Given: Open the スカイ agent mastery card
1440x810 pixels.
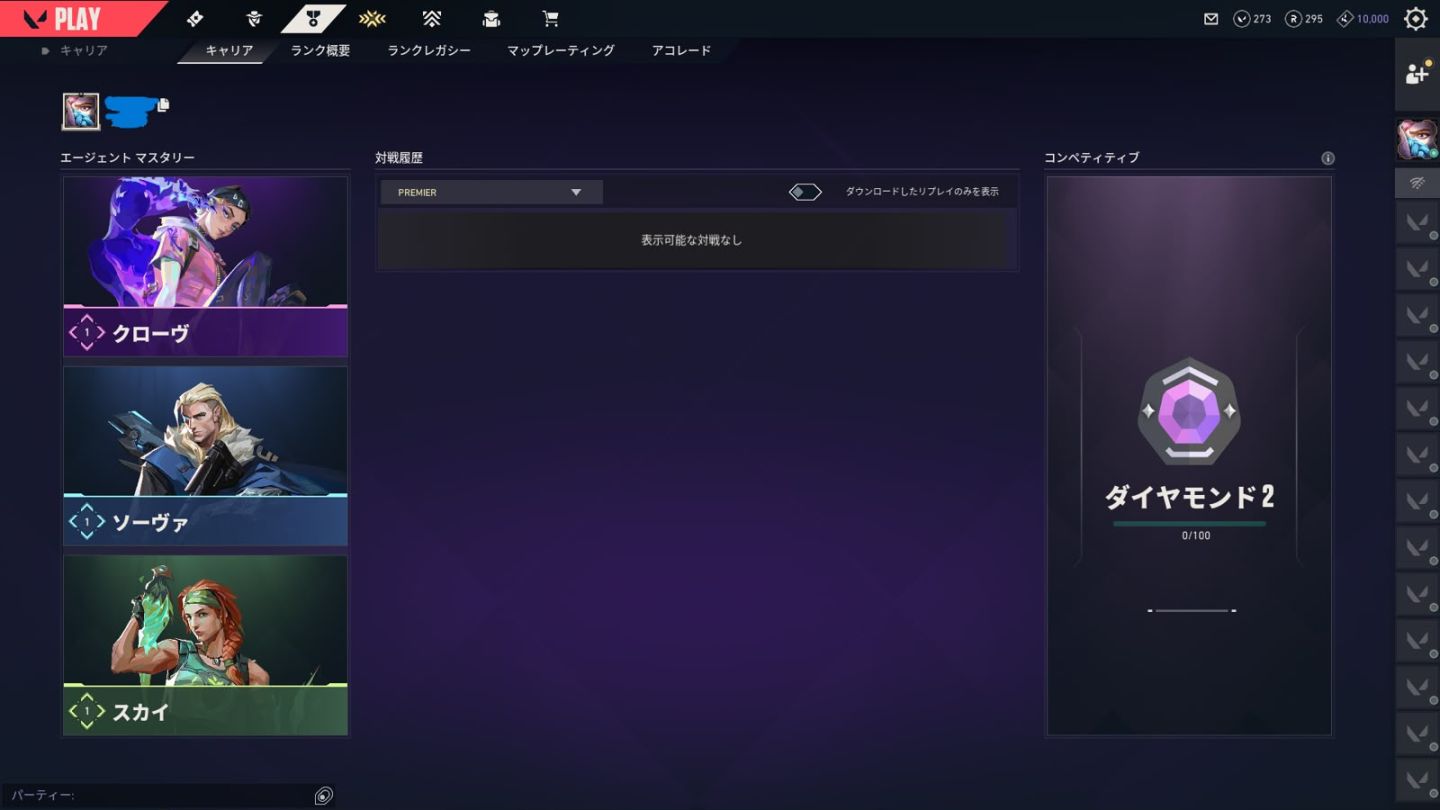Looking at the screenshot, I should pos(205,646).
